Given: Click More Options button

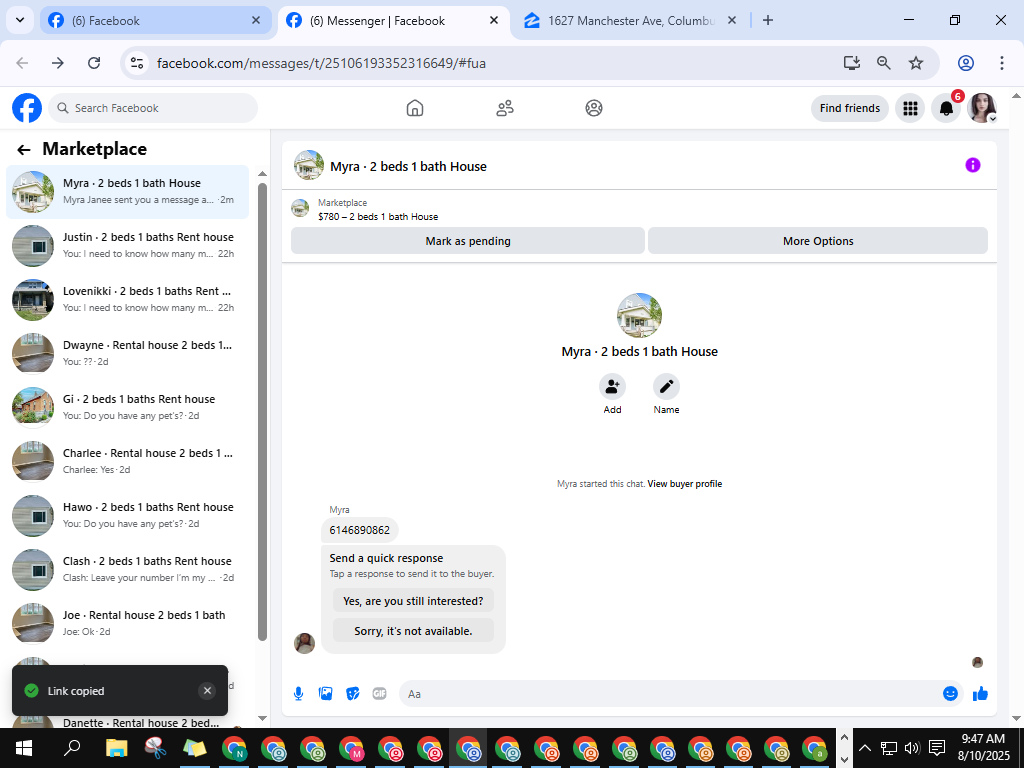Looking at the screenshot, I should [818, 241].
